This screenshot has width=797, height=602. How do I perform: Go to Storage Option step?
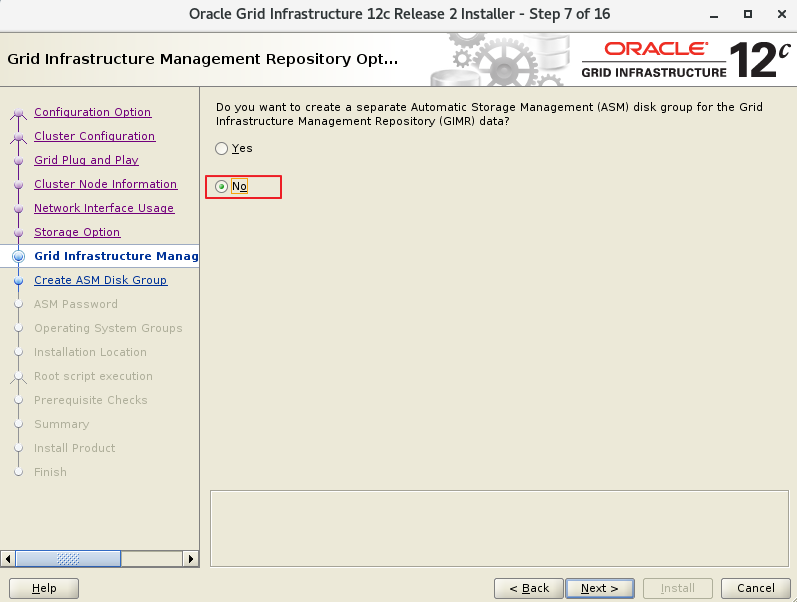[x=77, y=232]
